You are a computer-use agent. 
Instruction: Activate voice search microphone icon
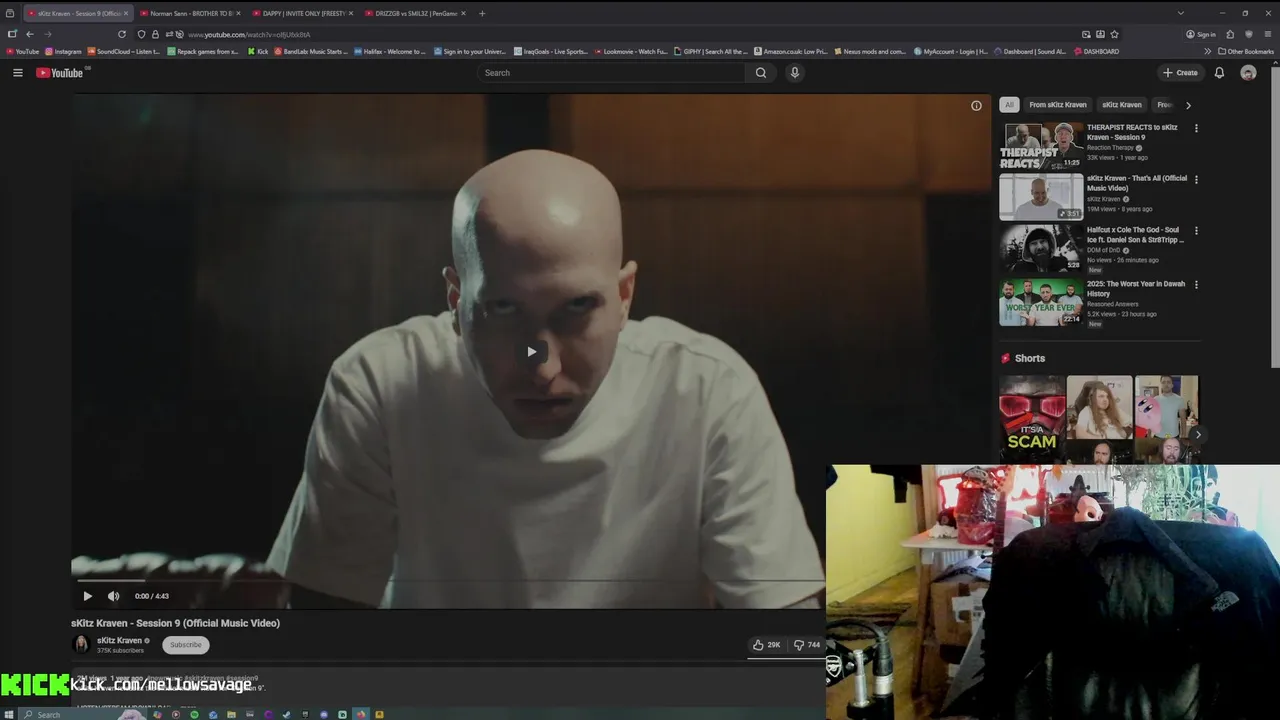click(x=795, y=73)
